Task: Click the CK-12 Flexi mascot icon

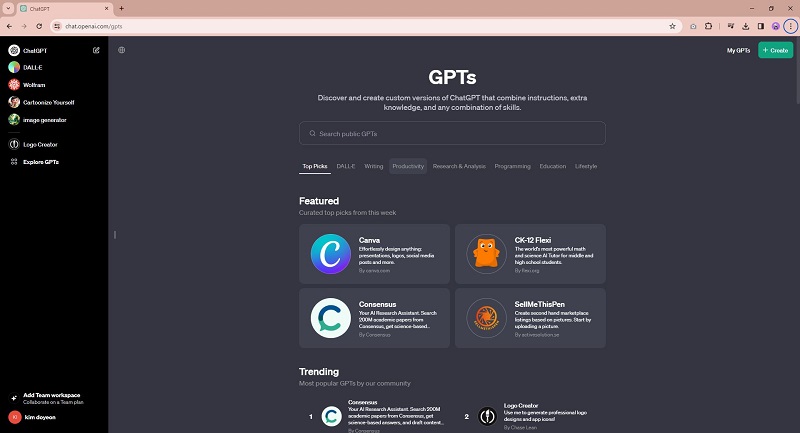Action: (486, 253)
